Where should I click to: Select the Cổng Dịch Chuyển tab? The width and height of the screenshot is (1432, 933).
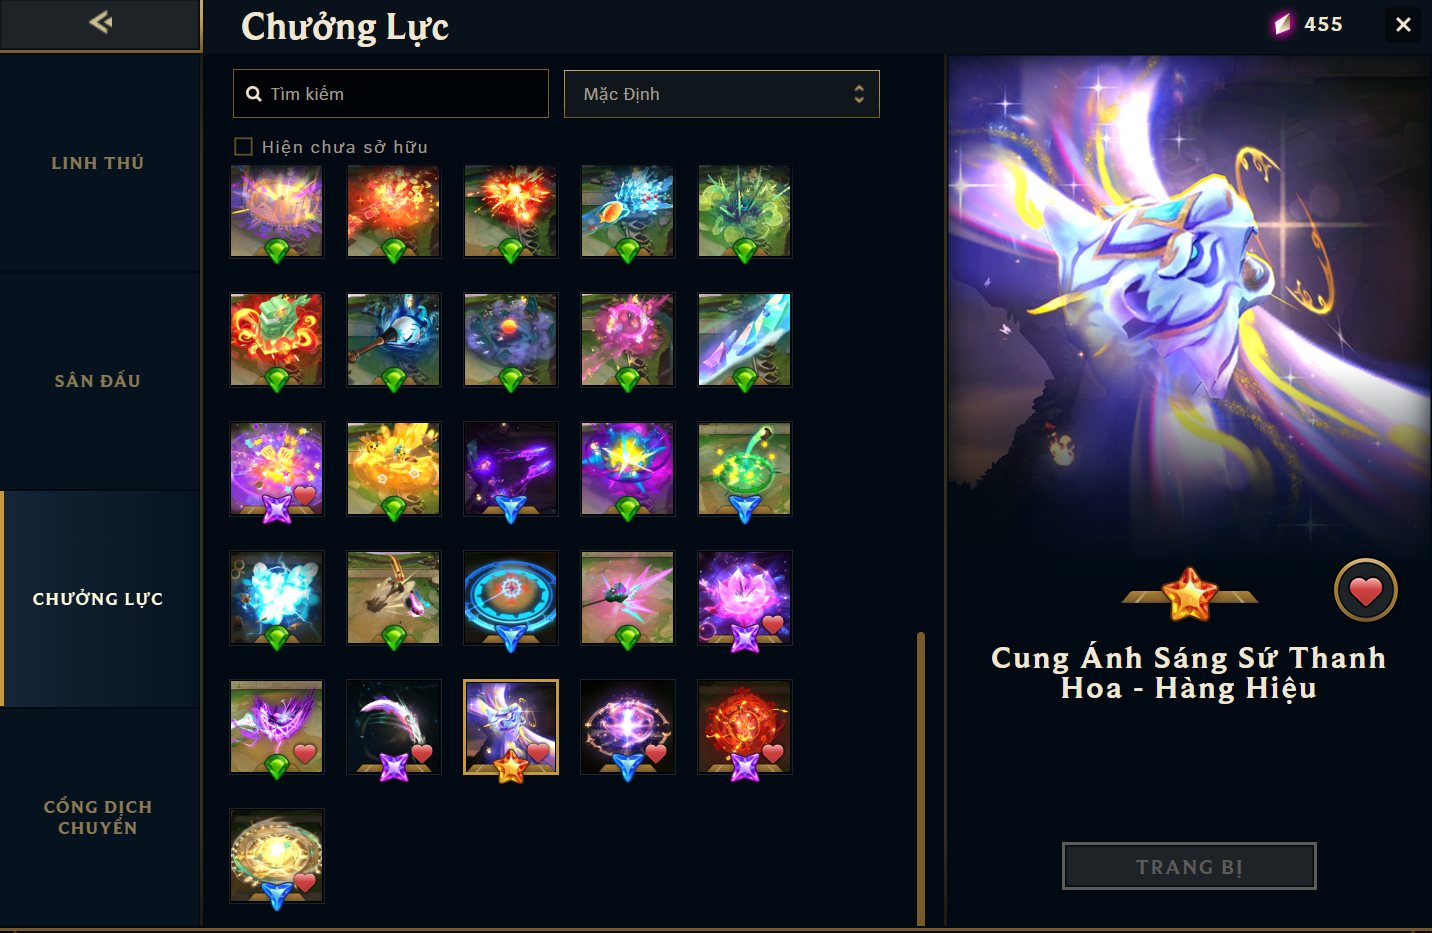(x=98, y=817)
